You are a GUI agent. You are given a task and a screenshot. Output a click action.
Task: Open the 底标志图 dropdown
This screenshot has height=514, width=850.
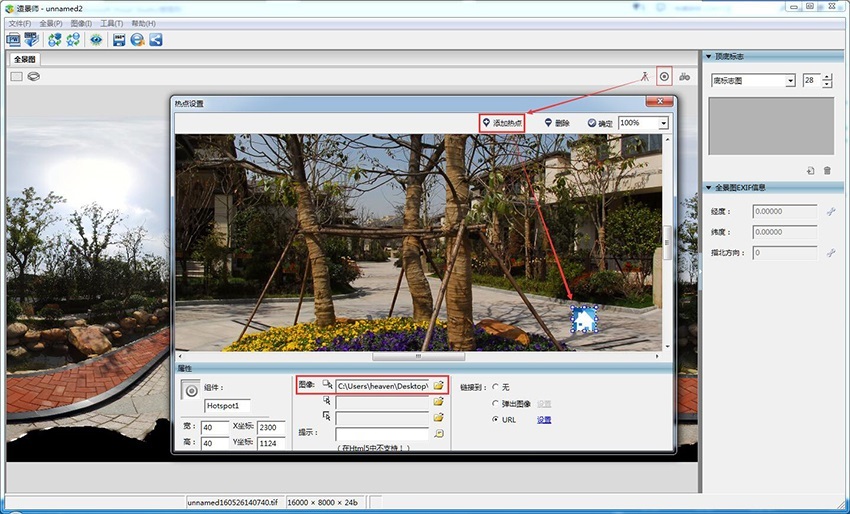pos(790,80)
